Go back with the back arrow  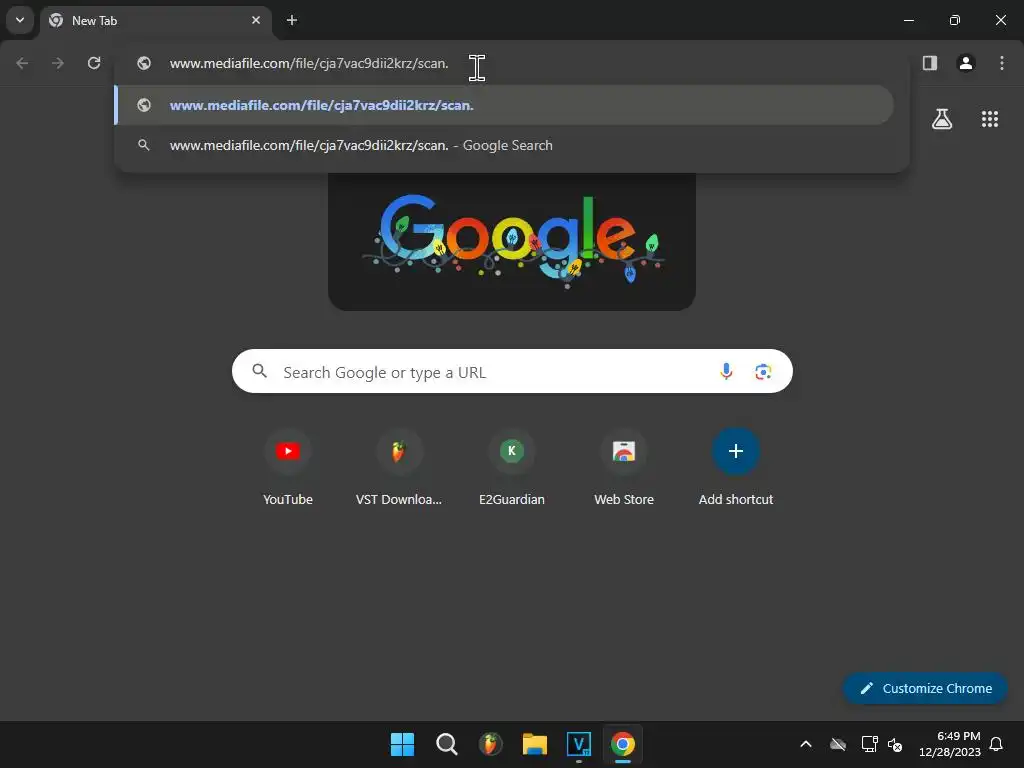[x=22, y=63]
